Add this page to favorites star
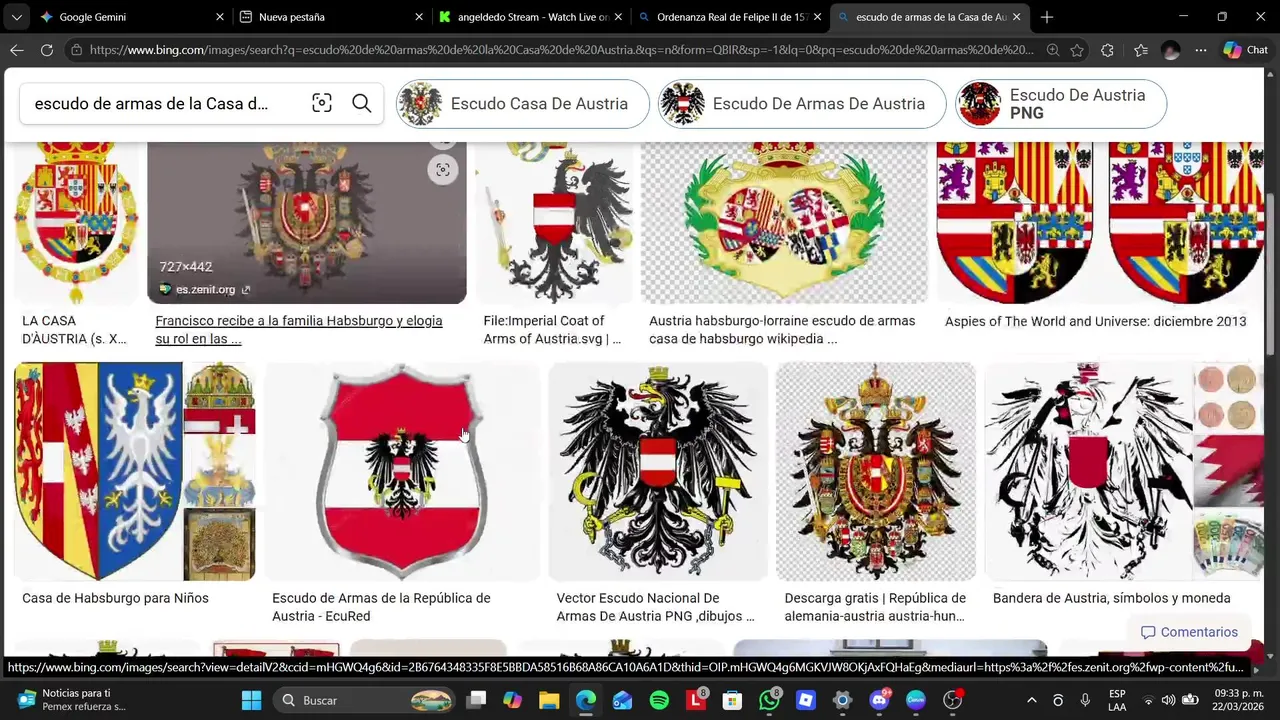This screenshot has height=720, width=1280. point(1077,50)
